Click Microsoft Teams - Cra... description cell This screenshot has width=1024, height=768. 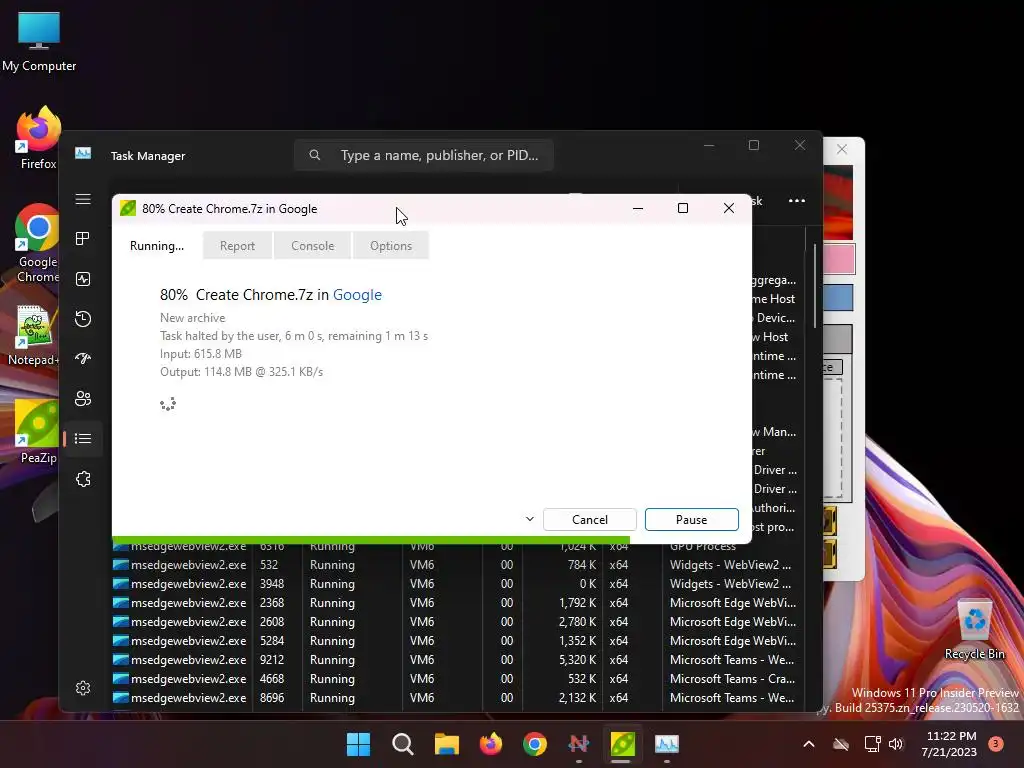(732, 679)
